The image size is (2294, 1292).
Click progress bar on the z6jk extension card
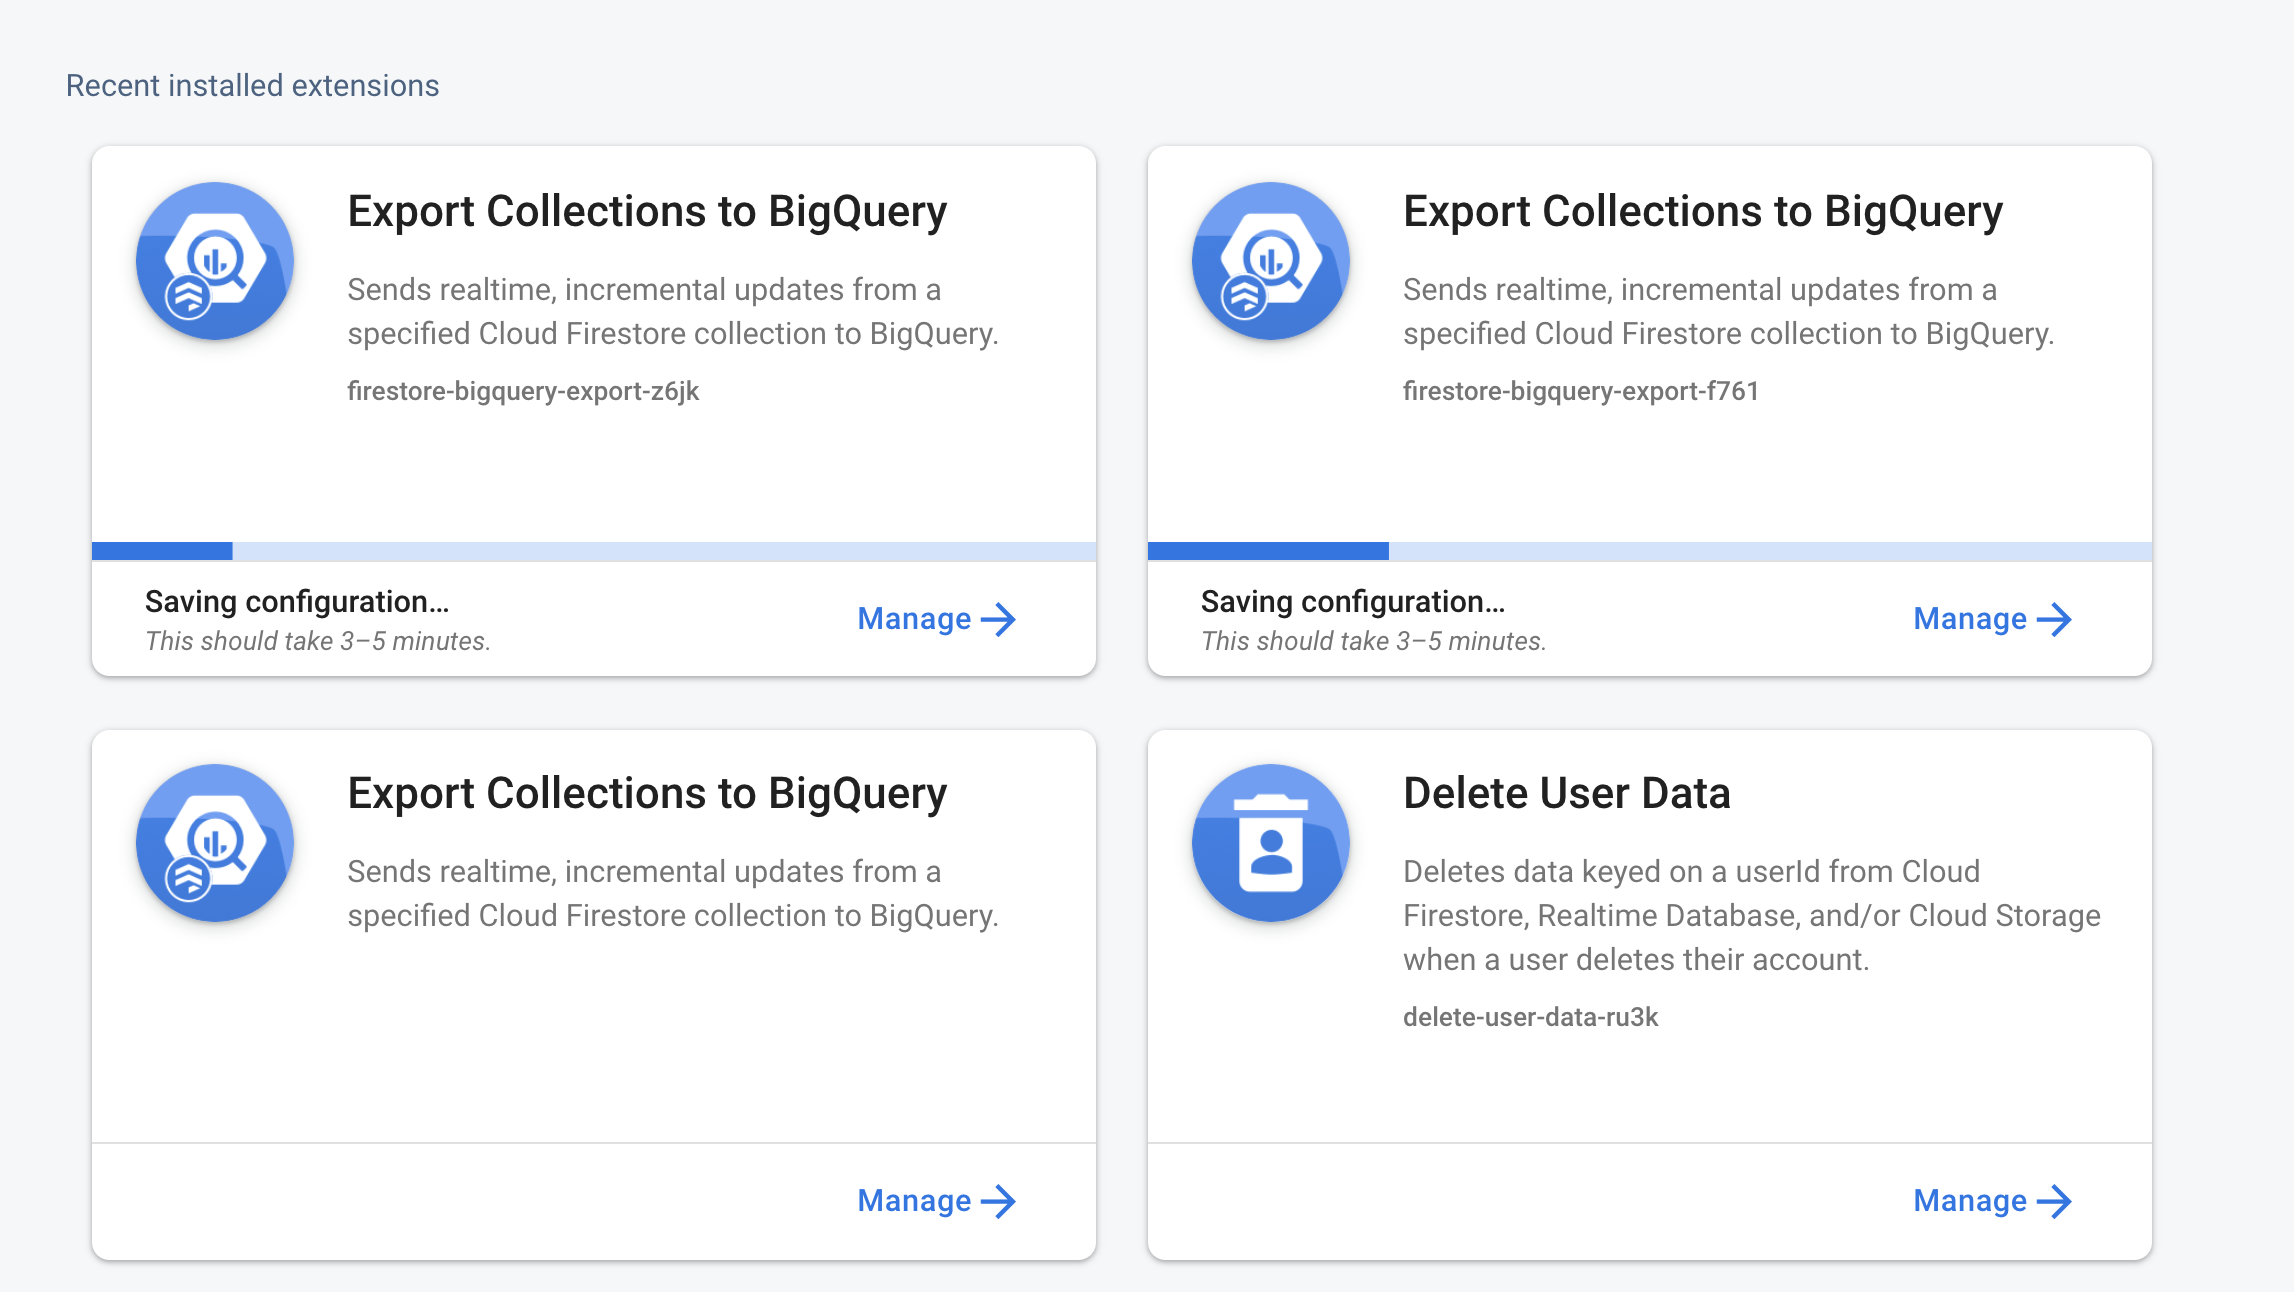tap(594, 551)
